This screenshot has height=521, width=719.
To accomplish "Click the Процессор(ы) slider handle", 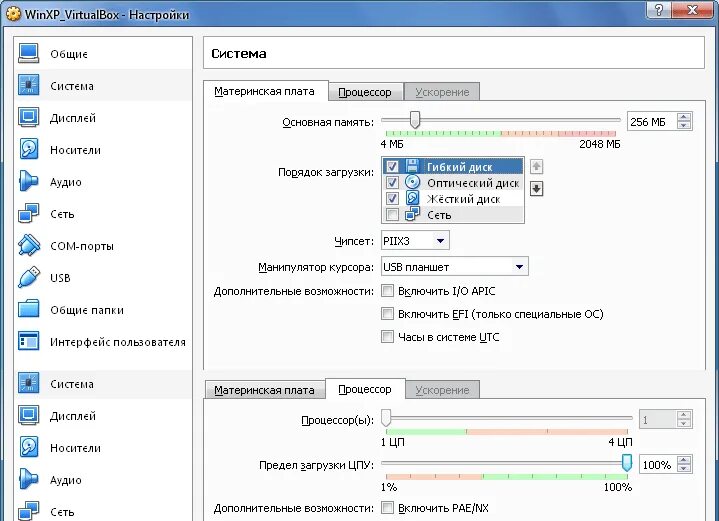I will (386, 418).
